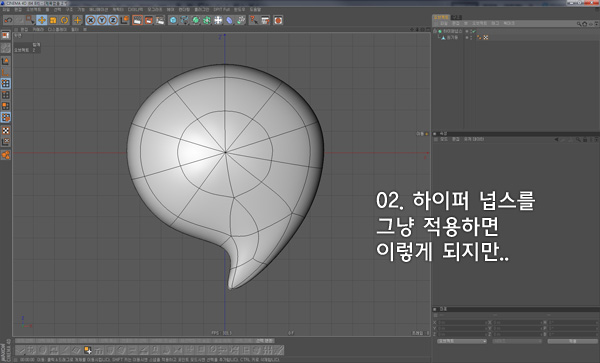The width and height of the screenshot is (600, 363).
Task: Click the X position input field
Action: coord(462,323)
